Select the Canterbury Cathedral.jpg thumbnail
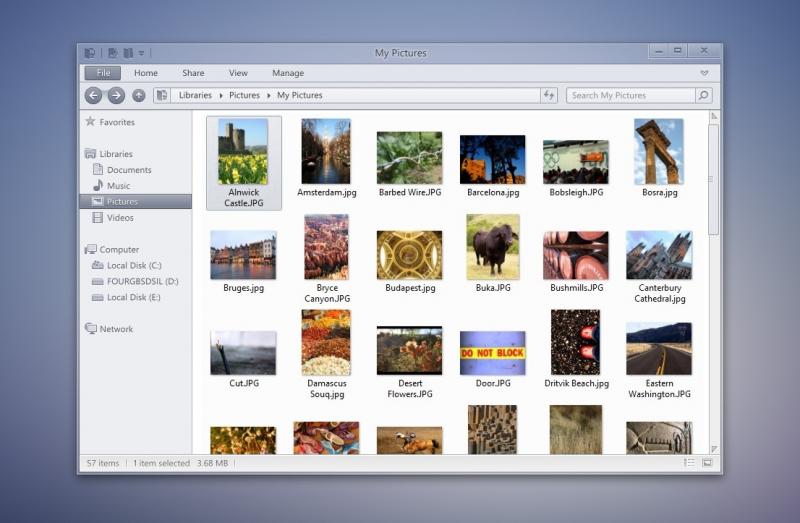Viewport: 800px width, 523px height. [659, 255]
